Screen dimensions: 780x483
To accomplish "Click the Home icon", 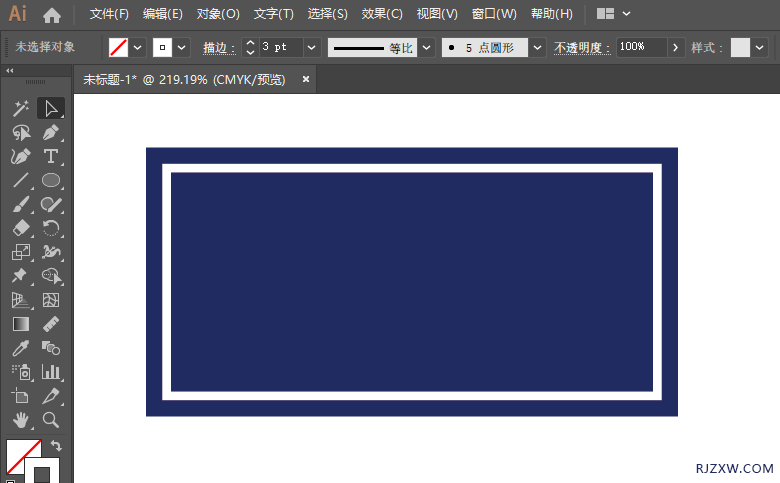I will coord(52,15).
